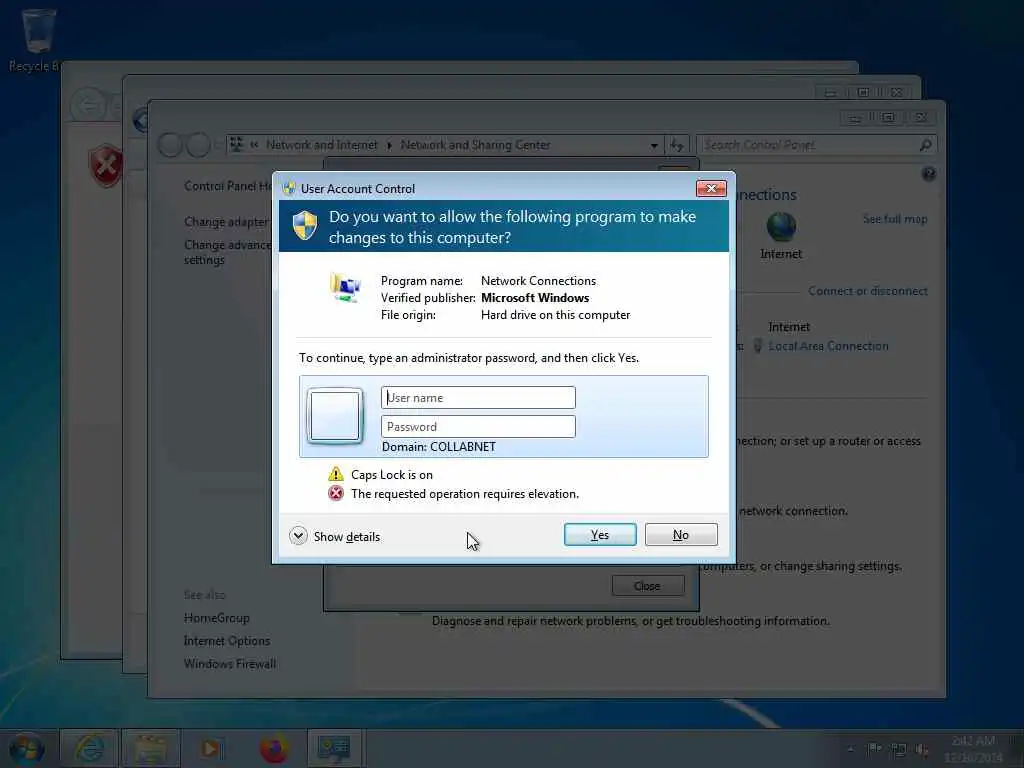Select Control Panel taskbar button
The image size is (1024, 768).
(334, 748)
